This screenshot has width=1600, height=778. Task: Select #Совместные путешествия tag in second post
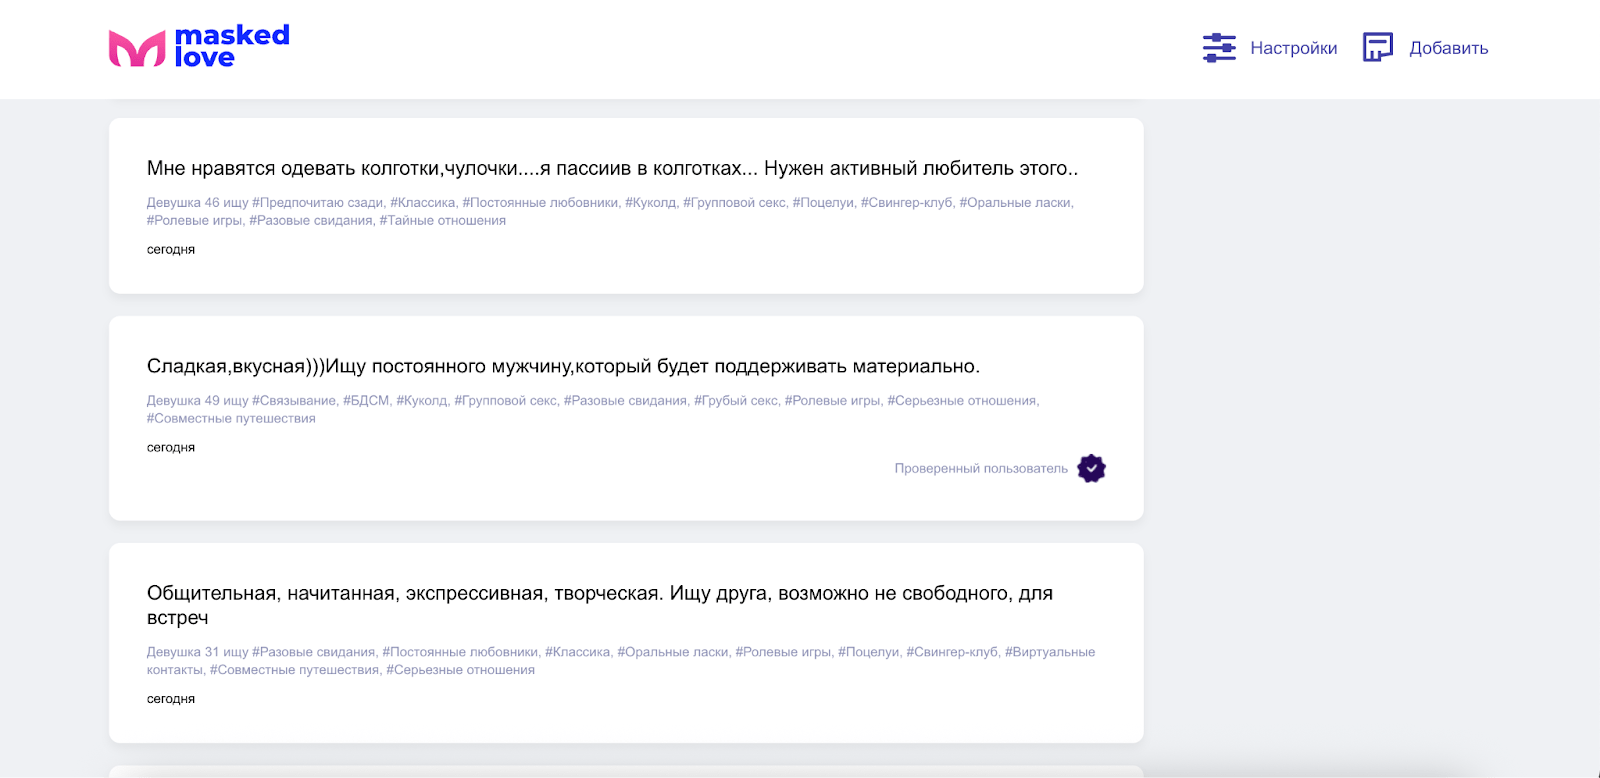(231, 419)
